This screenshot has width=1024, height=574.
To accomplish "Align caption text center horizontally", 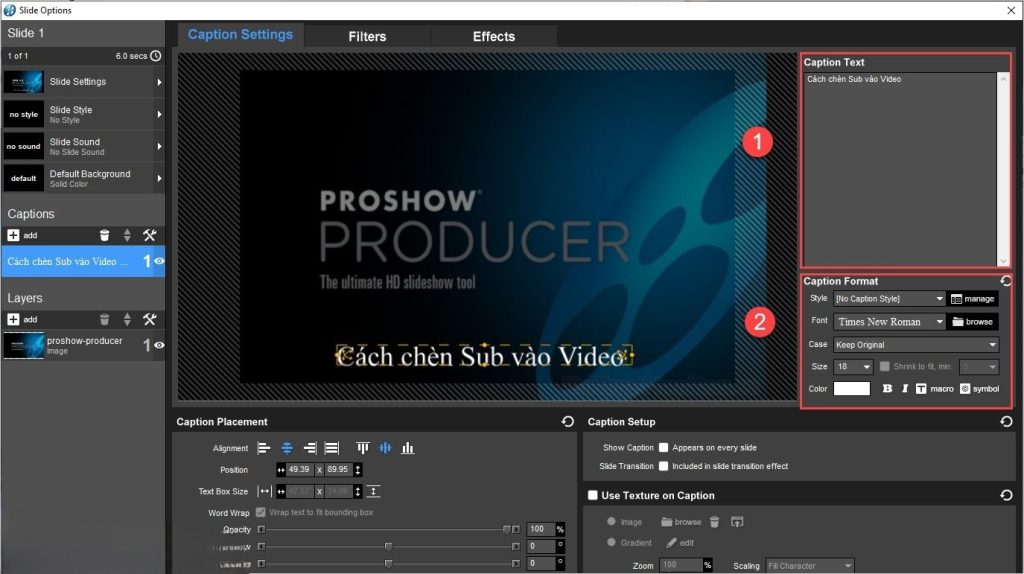I will pyautogui.click(x=287, y=448).
